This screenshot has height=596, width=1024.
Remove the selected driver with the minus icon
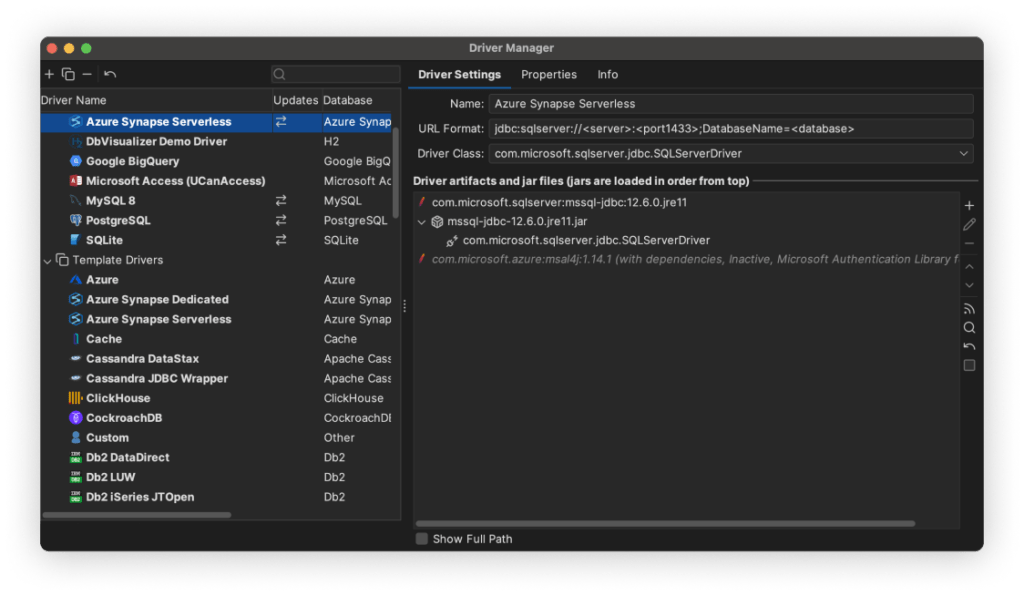click(88, 74)
